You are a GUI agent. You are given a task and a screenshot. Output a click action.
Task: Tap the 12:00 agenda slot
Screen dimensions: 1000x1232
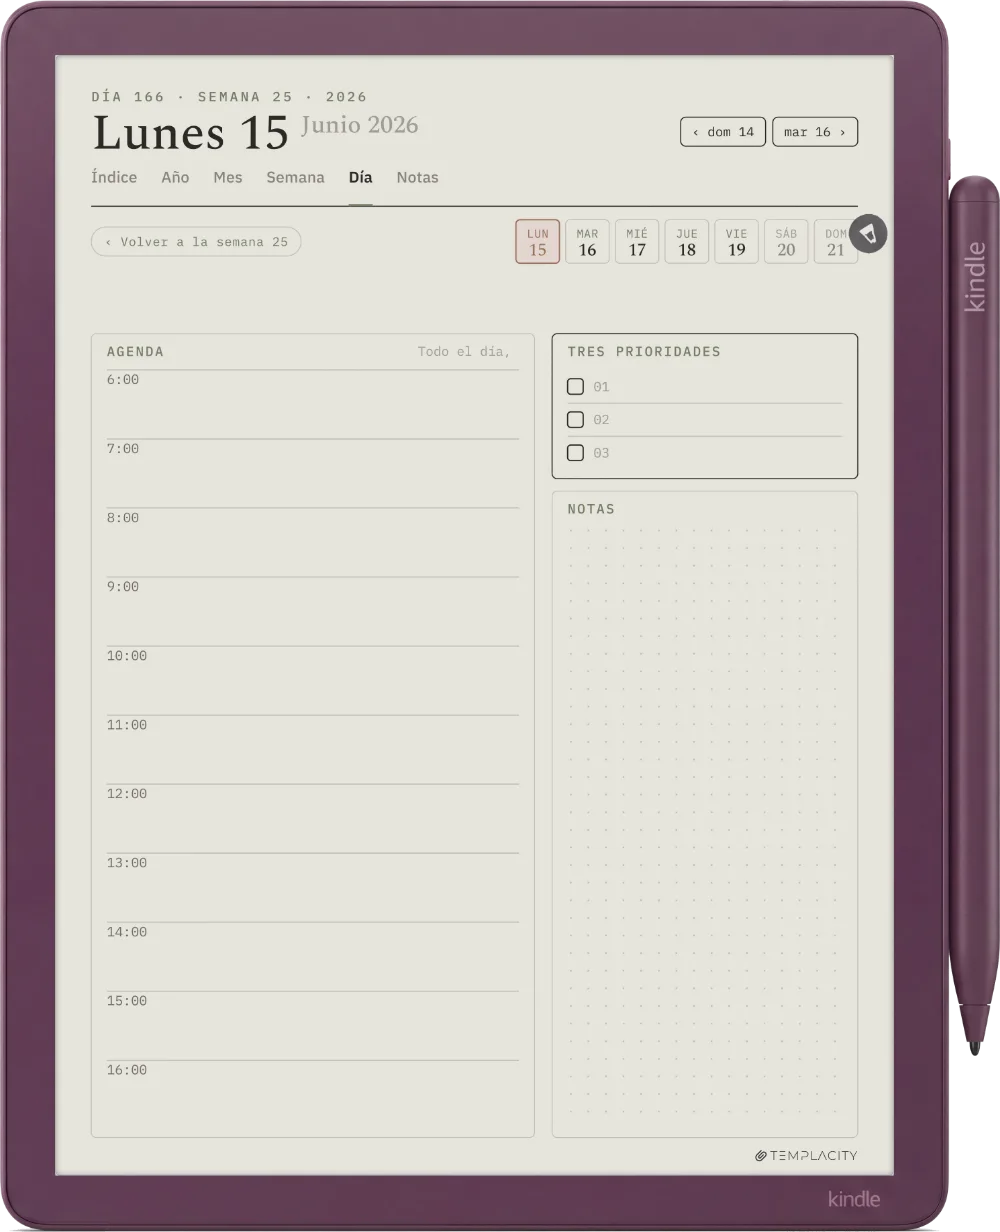pyautogui.click(x=312, y=818)
